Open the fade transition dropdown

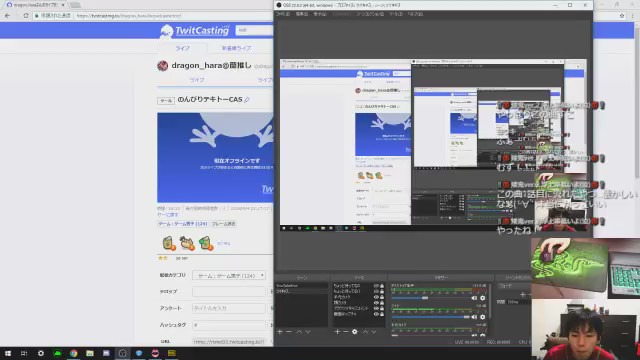513,286
